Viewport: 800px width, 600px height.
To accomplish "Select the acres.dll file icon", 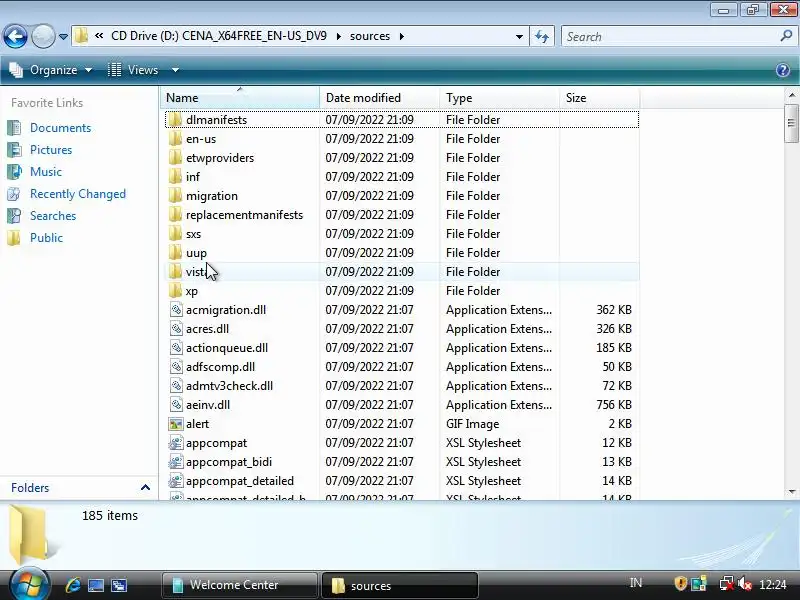I will tap(176, 329).
